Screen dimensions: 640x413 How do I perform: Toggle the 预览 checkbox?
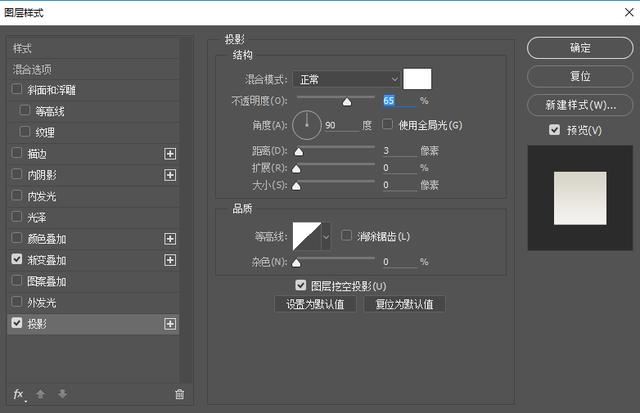pyautogui.click(x=554, y=130)
